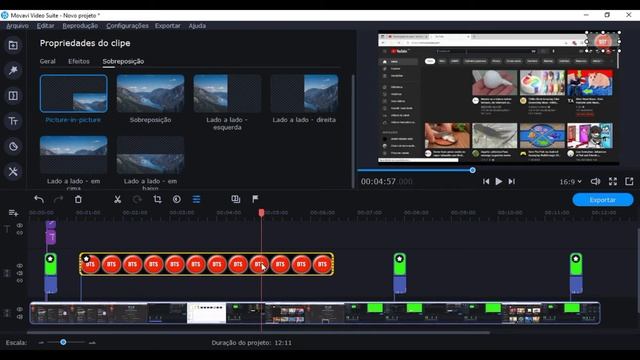Jump to next frame
The height and width of the screenshot is (360, 640).
511,181
